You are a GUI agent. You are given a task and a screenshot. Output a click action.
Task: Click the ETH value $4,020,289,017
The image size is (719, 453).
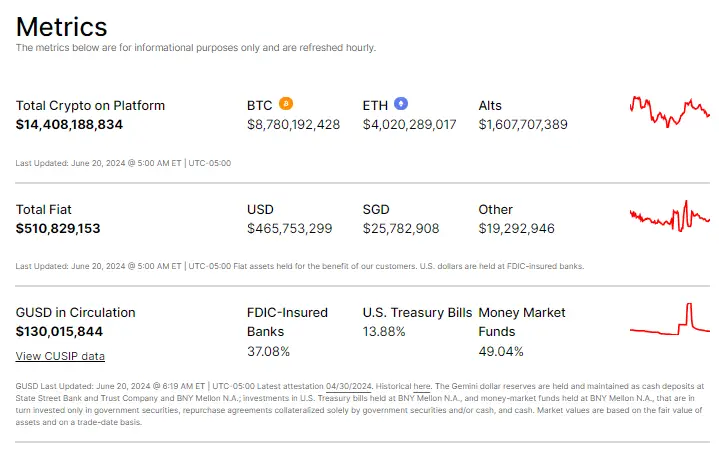pos(409,125)
